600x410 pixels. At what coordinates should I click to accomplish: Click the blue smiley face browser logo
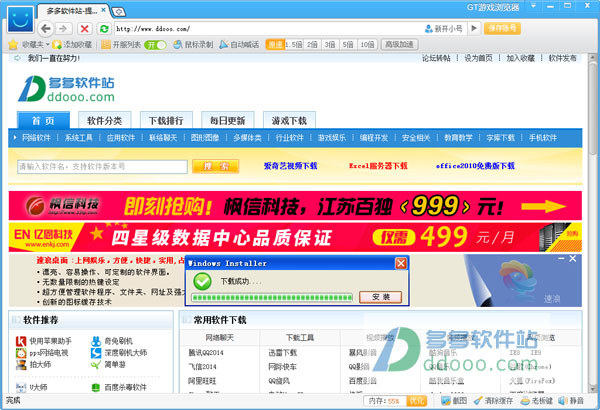[20, 20]
